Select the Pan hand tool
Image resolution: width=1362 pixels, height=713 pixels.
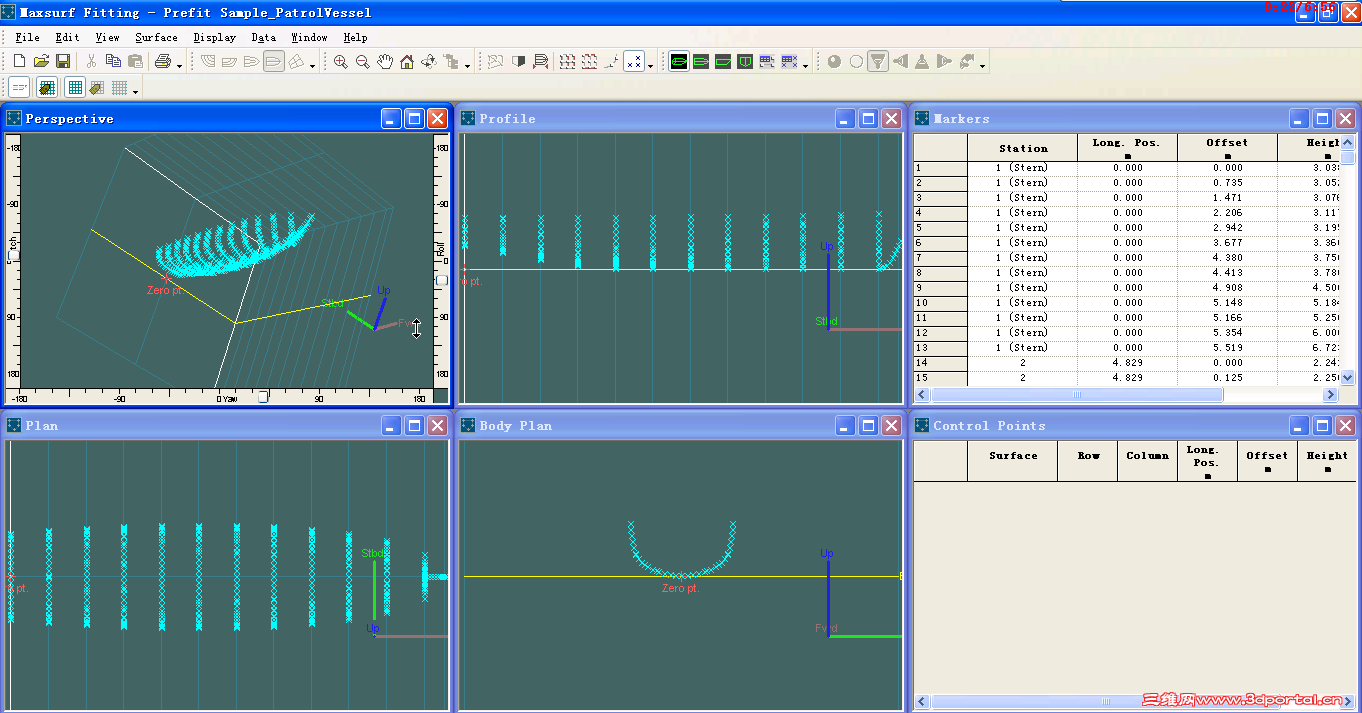[x=385, y=62]
